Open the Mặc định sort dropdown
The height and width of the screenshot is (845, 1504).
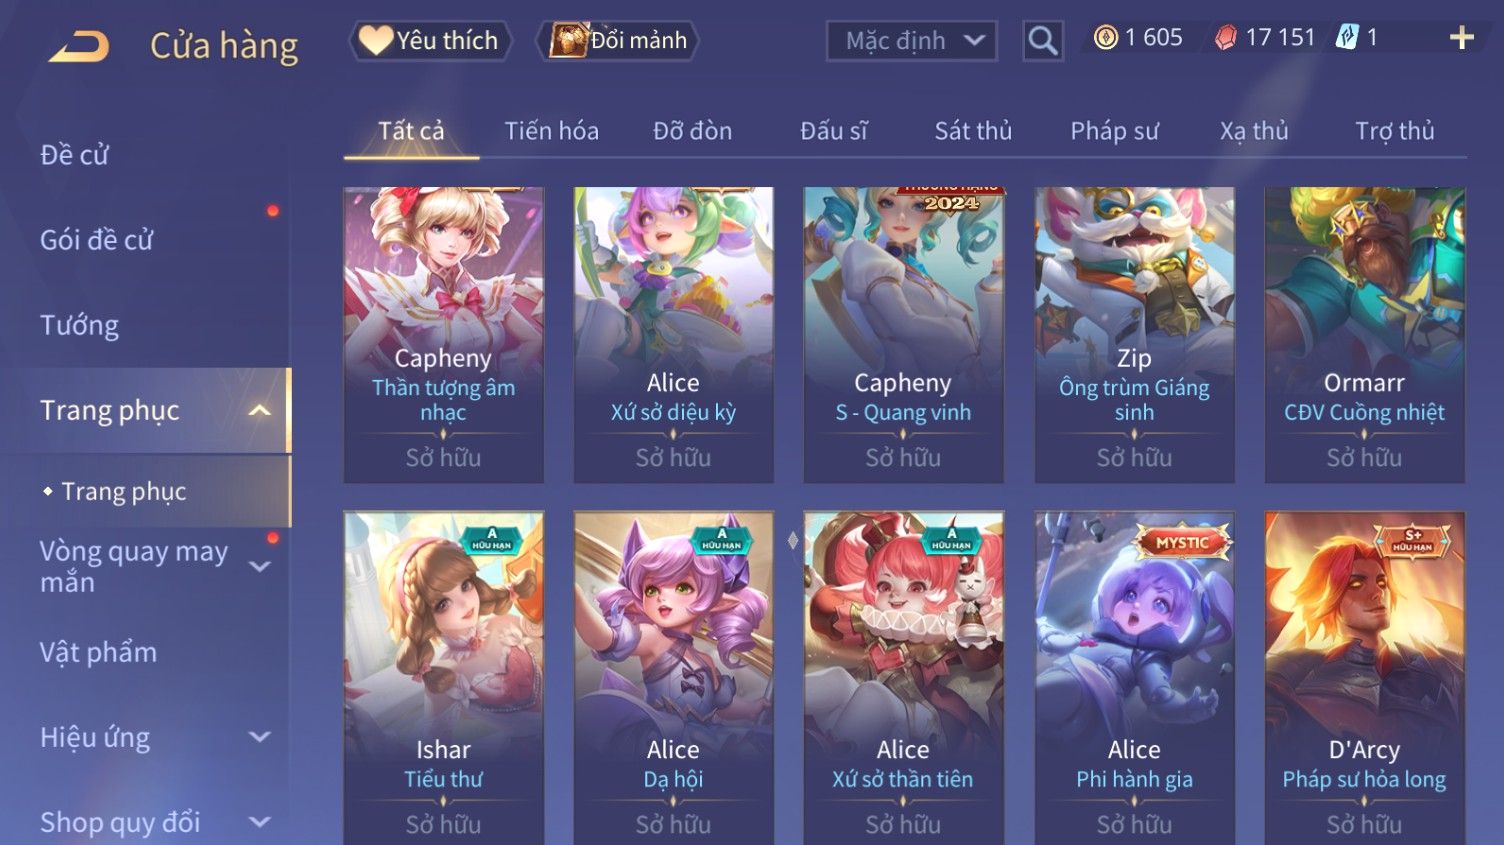[911, 41]
